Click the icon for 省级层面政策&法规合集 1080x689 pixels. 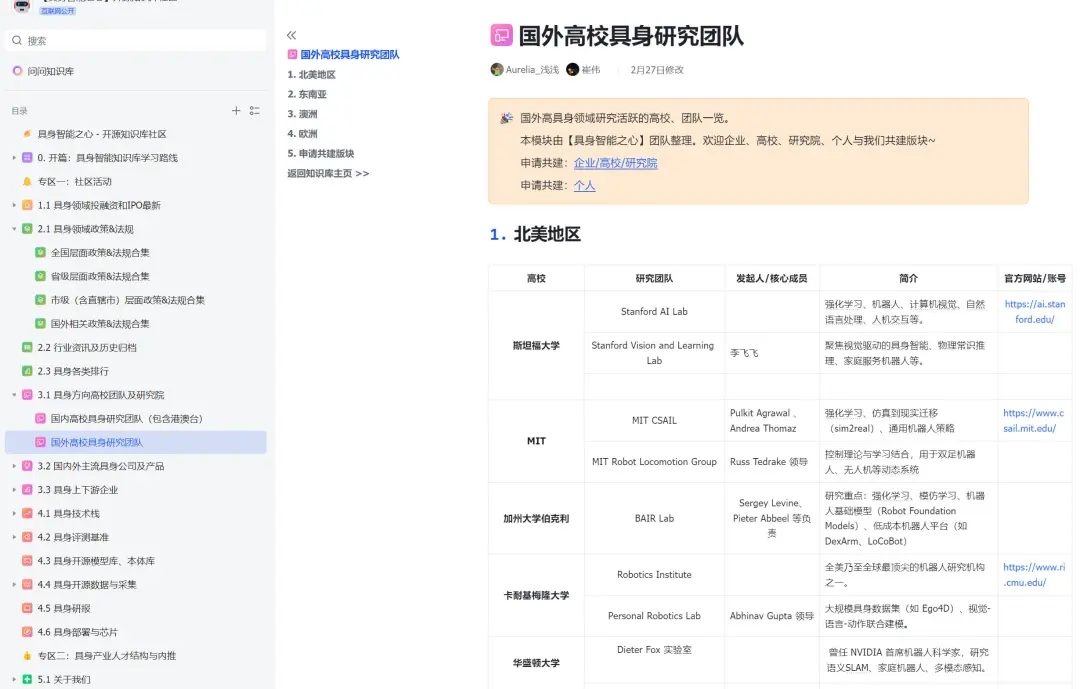(x=41, y=276)
